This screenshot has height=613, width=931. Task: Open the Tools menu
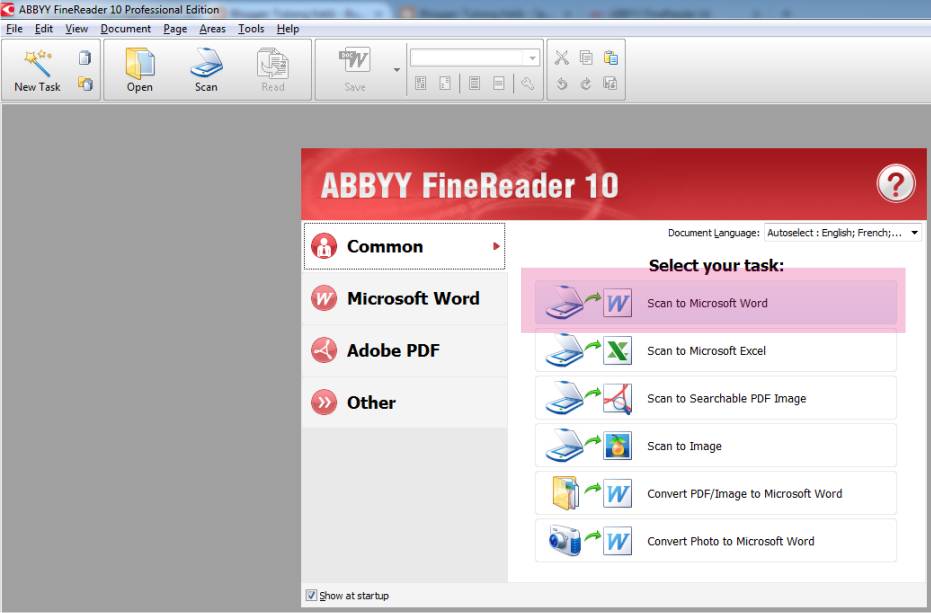point(251,29)
